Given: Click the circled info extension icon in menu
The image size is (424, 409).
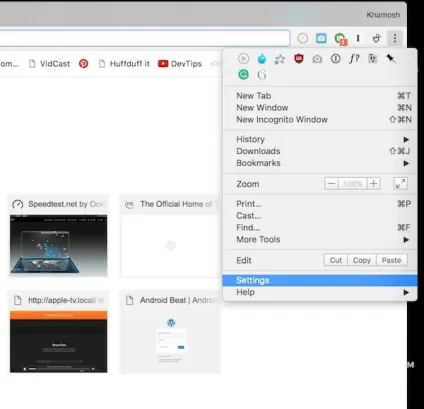Looking at the screenshot, I should pos(335,59).
